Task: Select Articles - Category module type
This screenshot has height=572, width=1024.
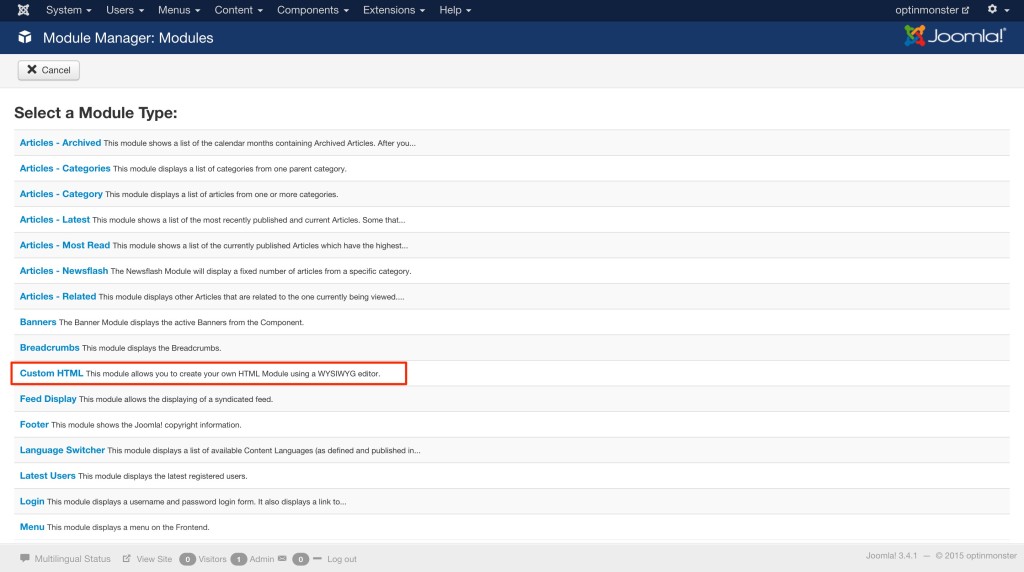Action: [x=61, y=194]
